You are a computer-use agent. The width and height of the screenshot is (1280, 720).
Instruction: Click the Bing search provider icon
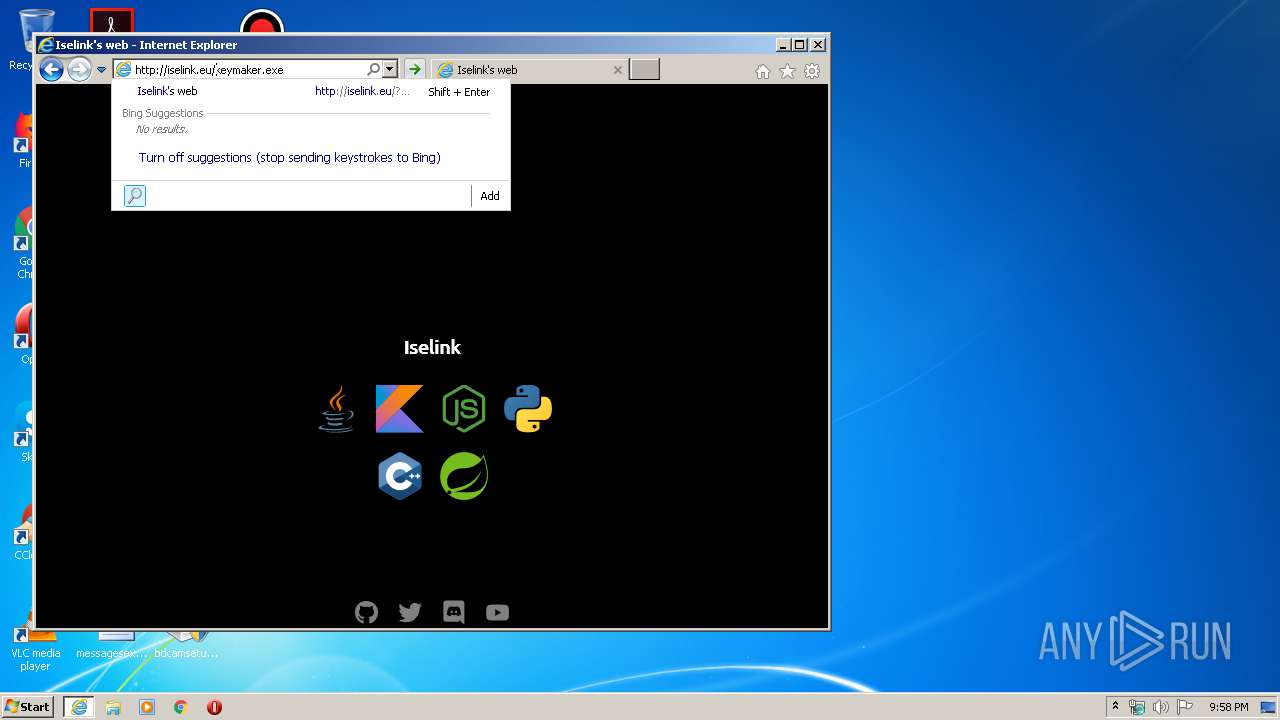(x=135, y=196)
